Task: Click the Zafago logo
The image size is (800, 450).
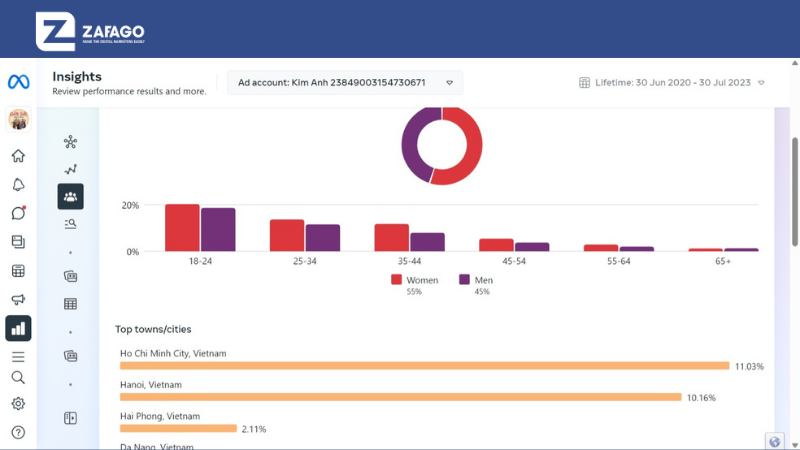Action: tap(90, 32)
